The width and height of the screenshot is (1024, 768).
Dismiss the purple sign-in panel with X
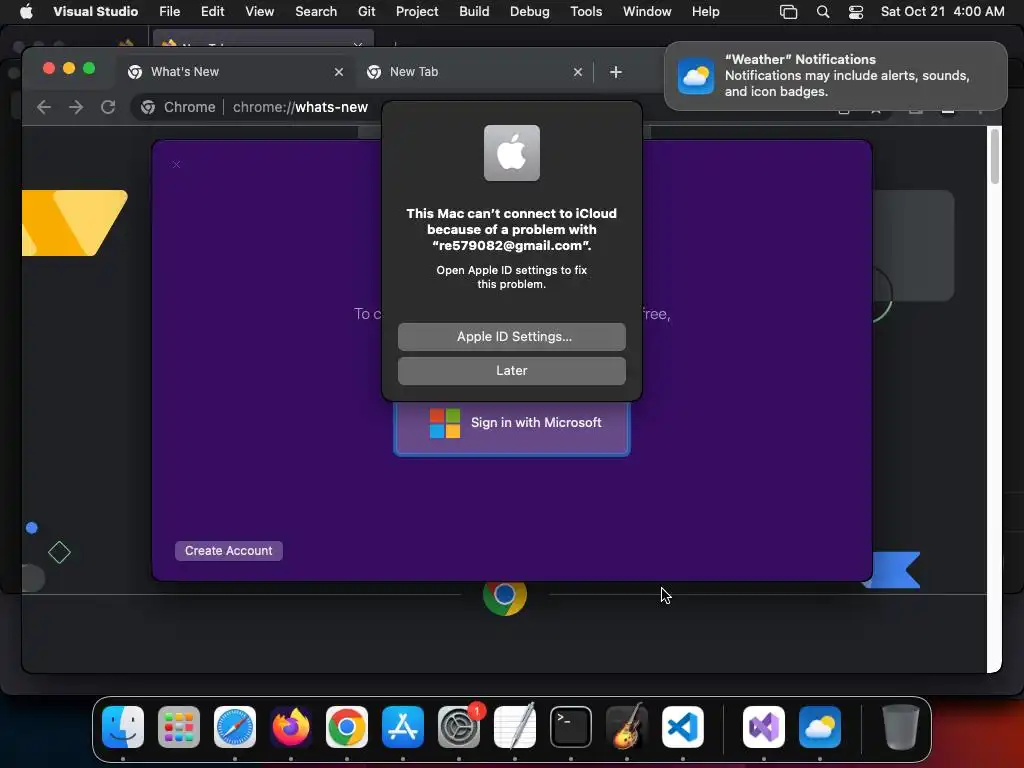point(176,165)
